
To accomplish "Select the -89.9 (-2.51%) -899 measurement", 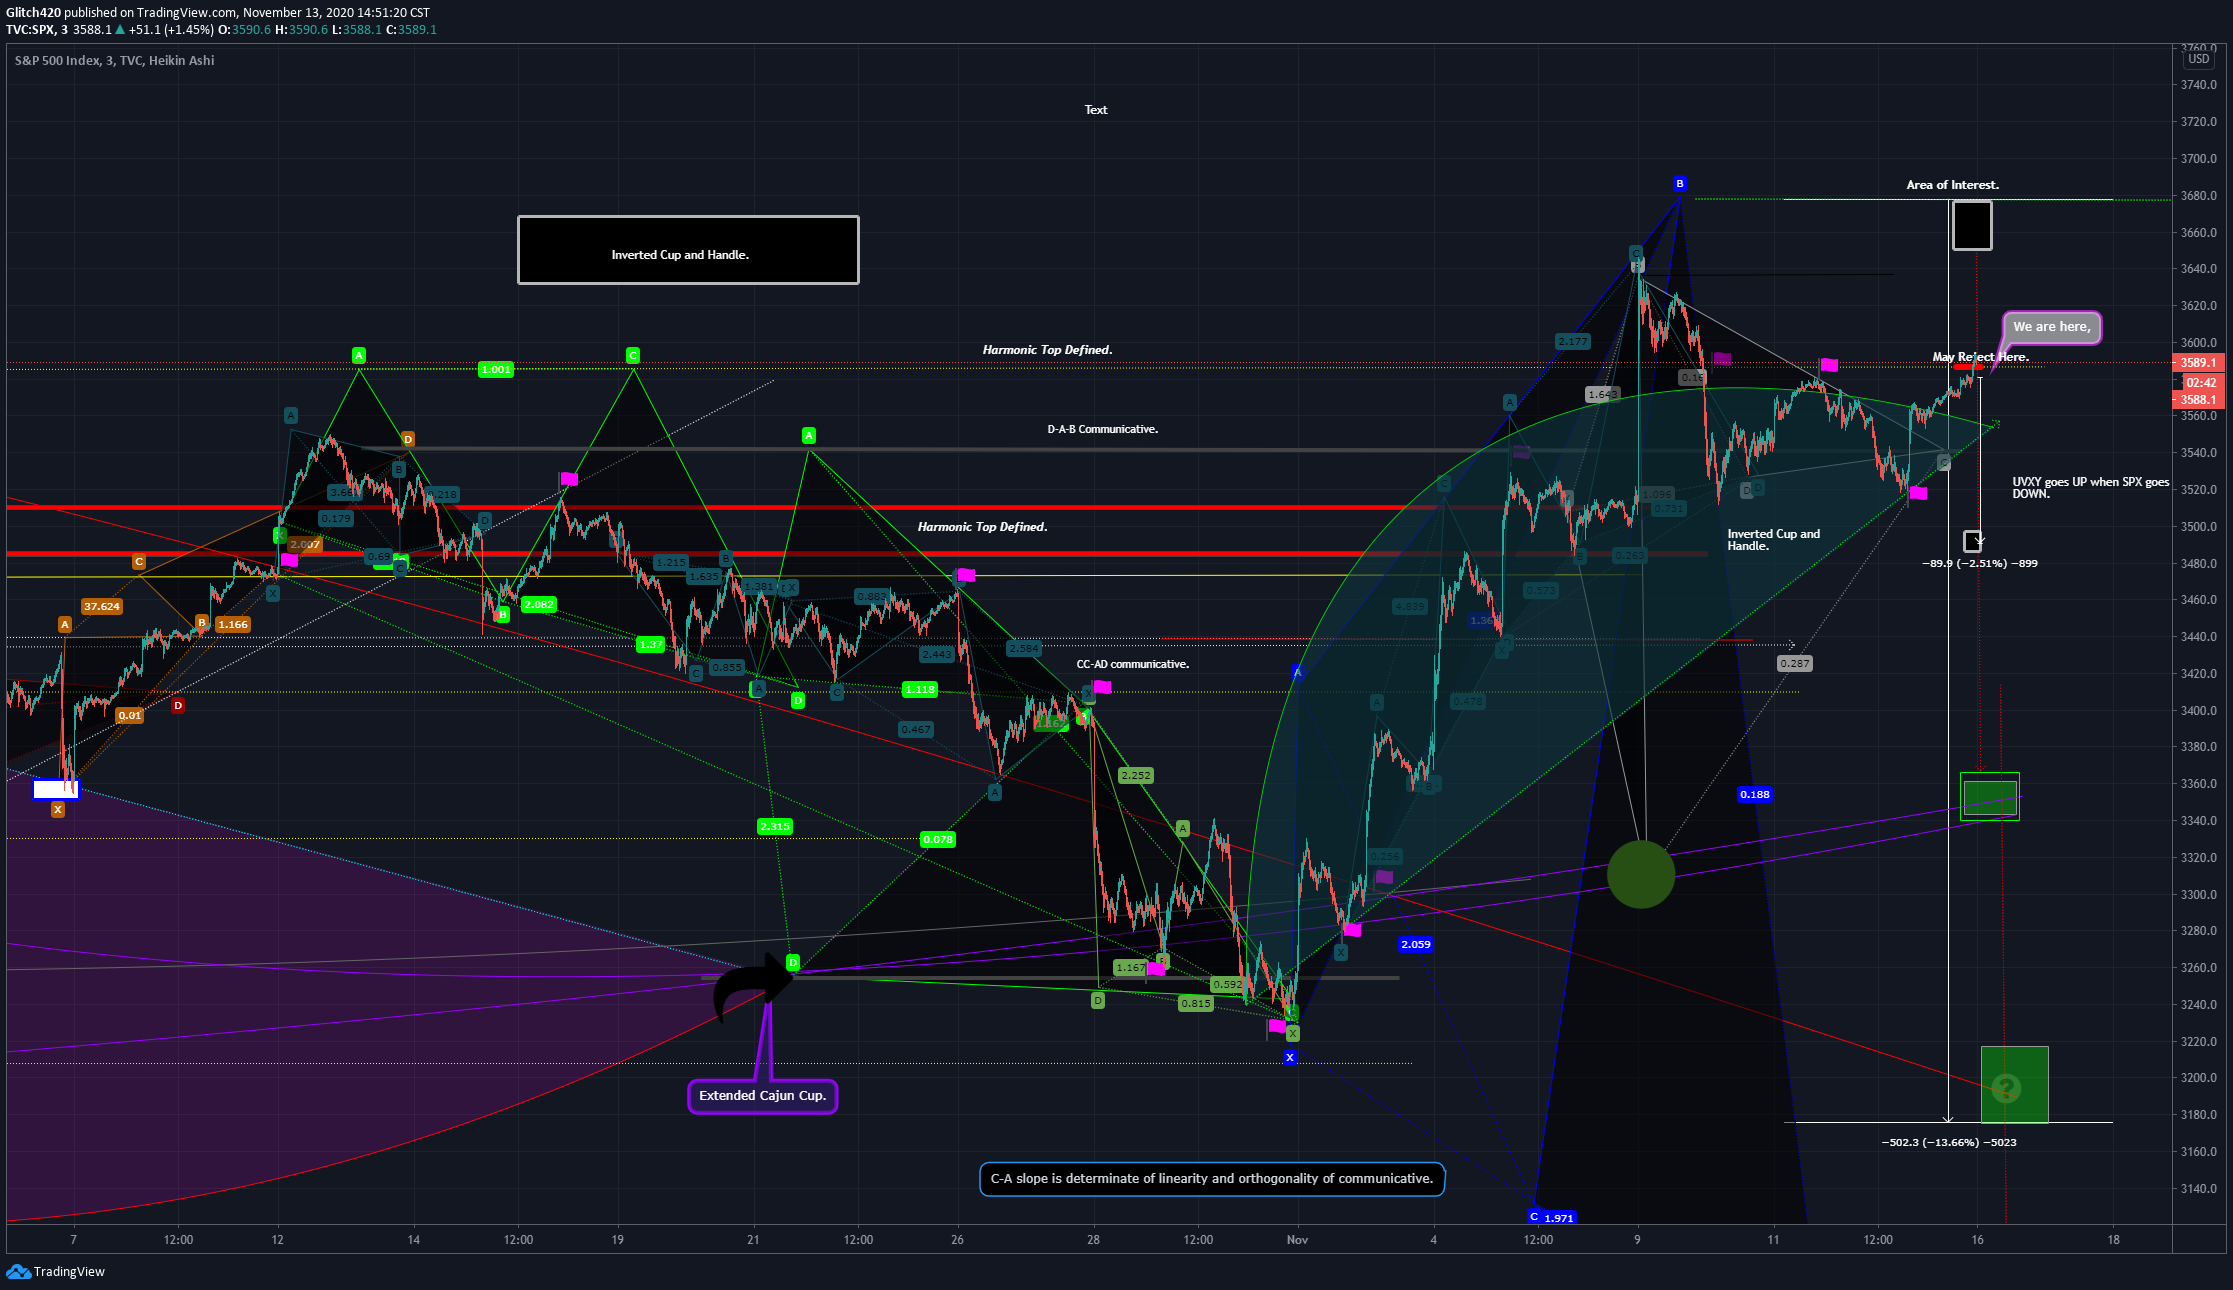I will pyautogui.click(x=1979, y=563).
